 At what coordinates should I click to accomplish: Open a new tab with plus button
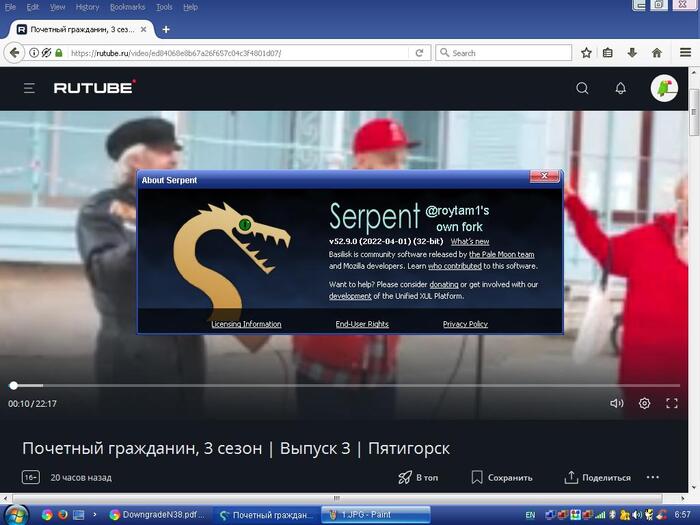point(166,29)
